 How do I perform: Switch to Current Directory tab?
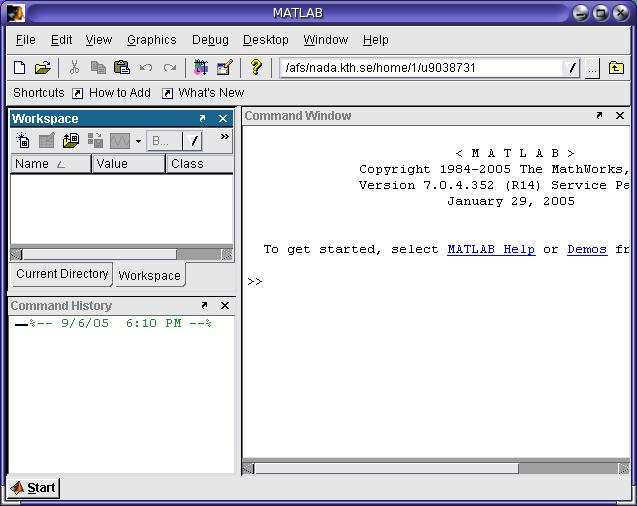[62, 274]
